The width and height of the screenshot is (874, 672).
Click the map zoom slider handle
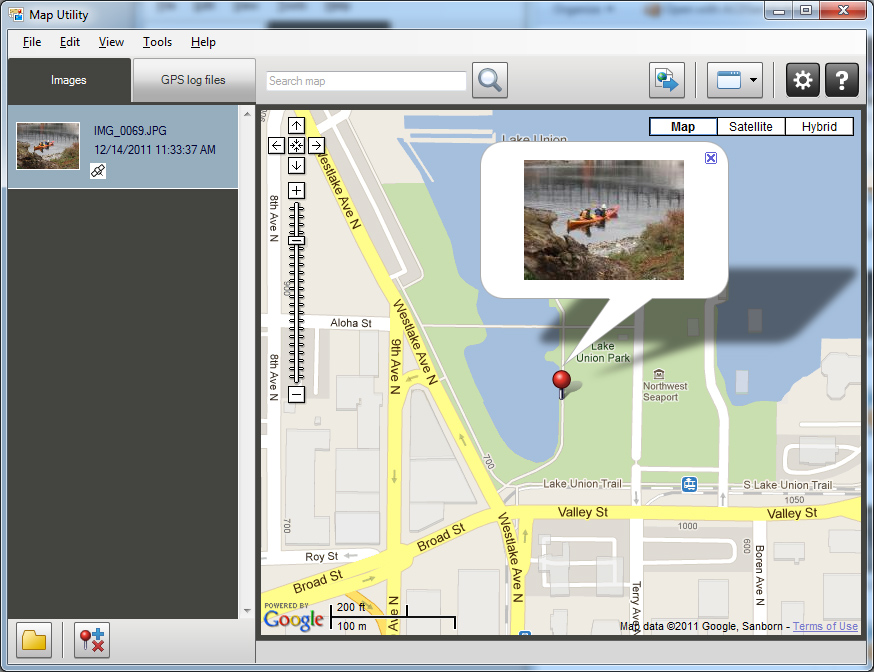[297, 241]
